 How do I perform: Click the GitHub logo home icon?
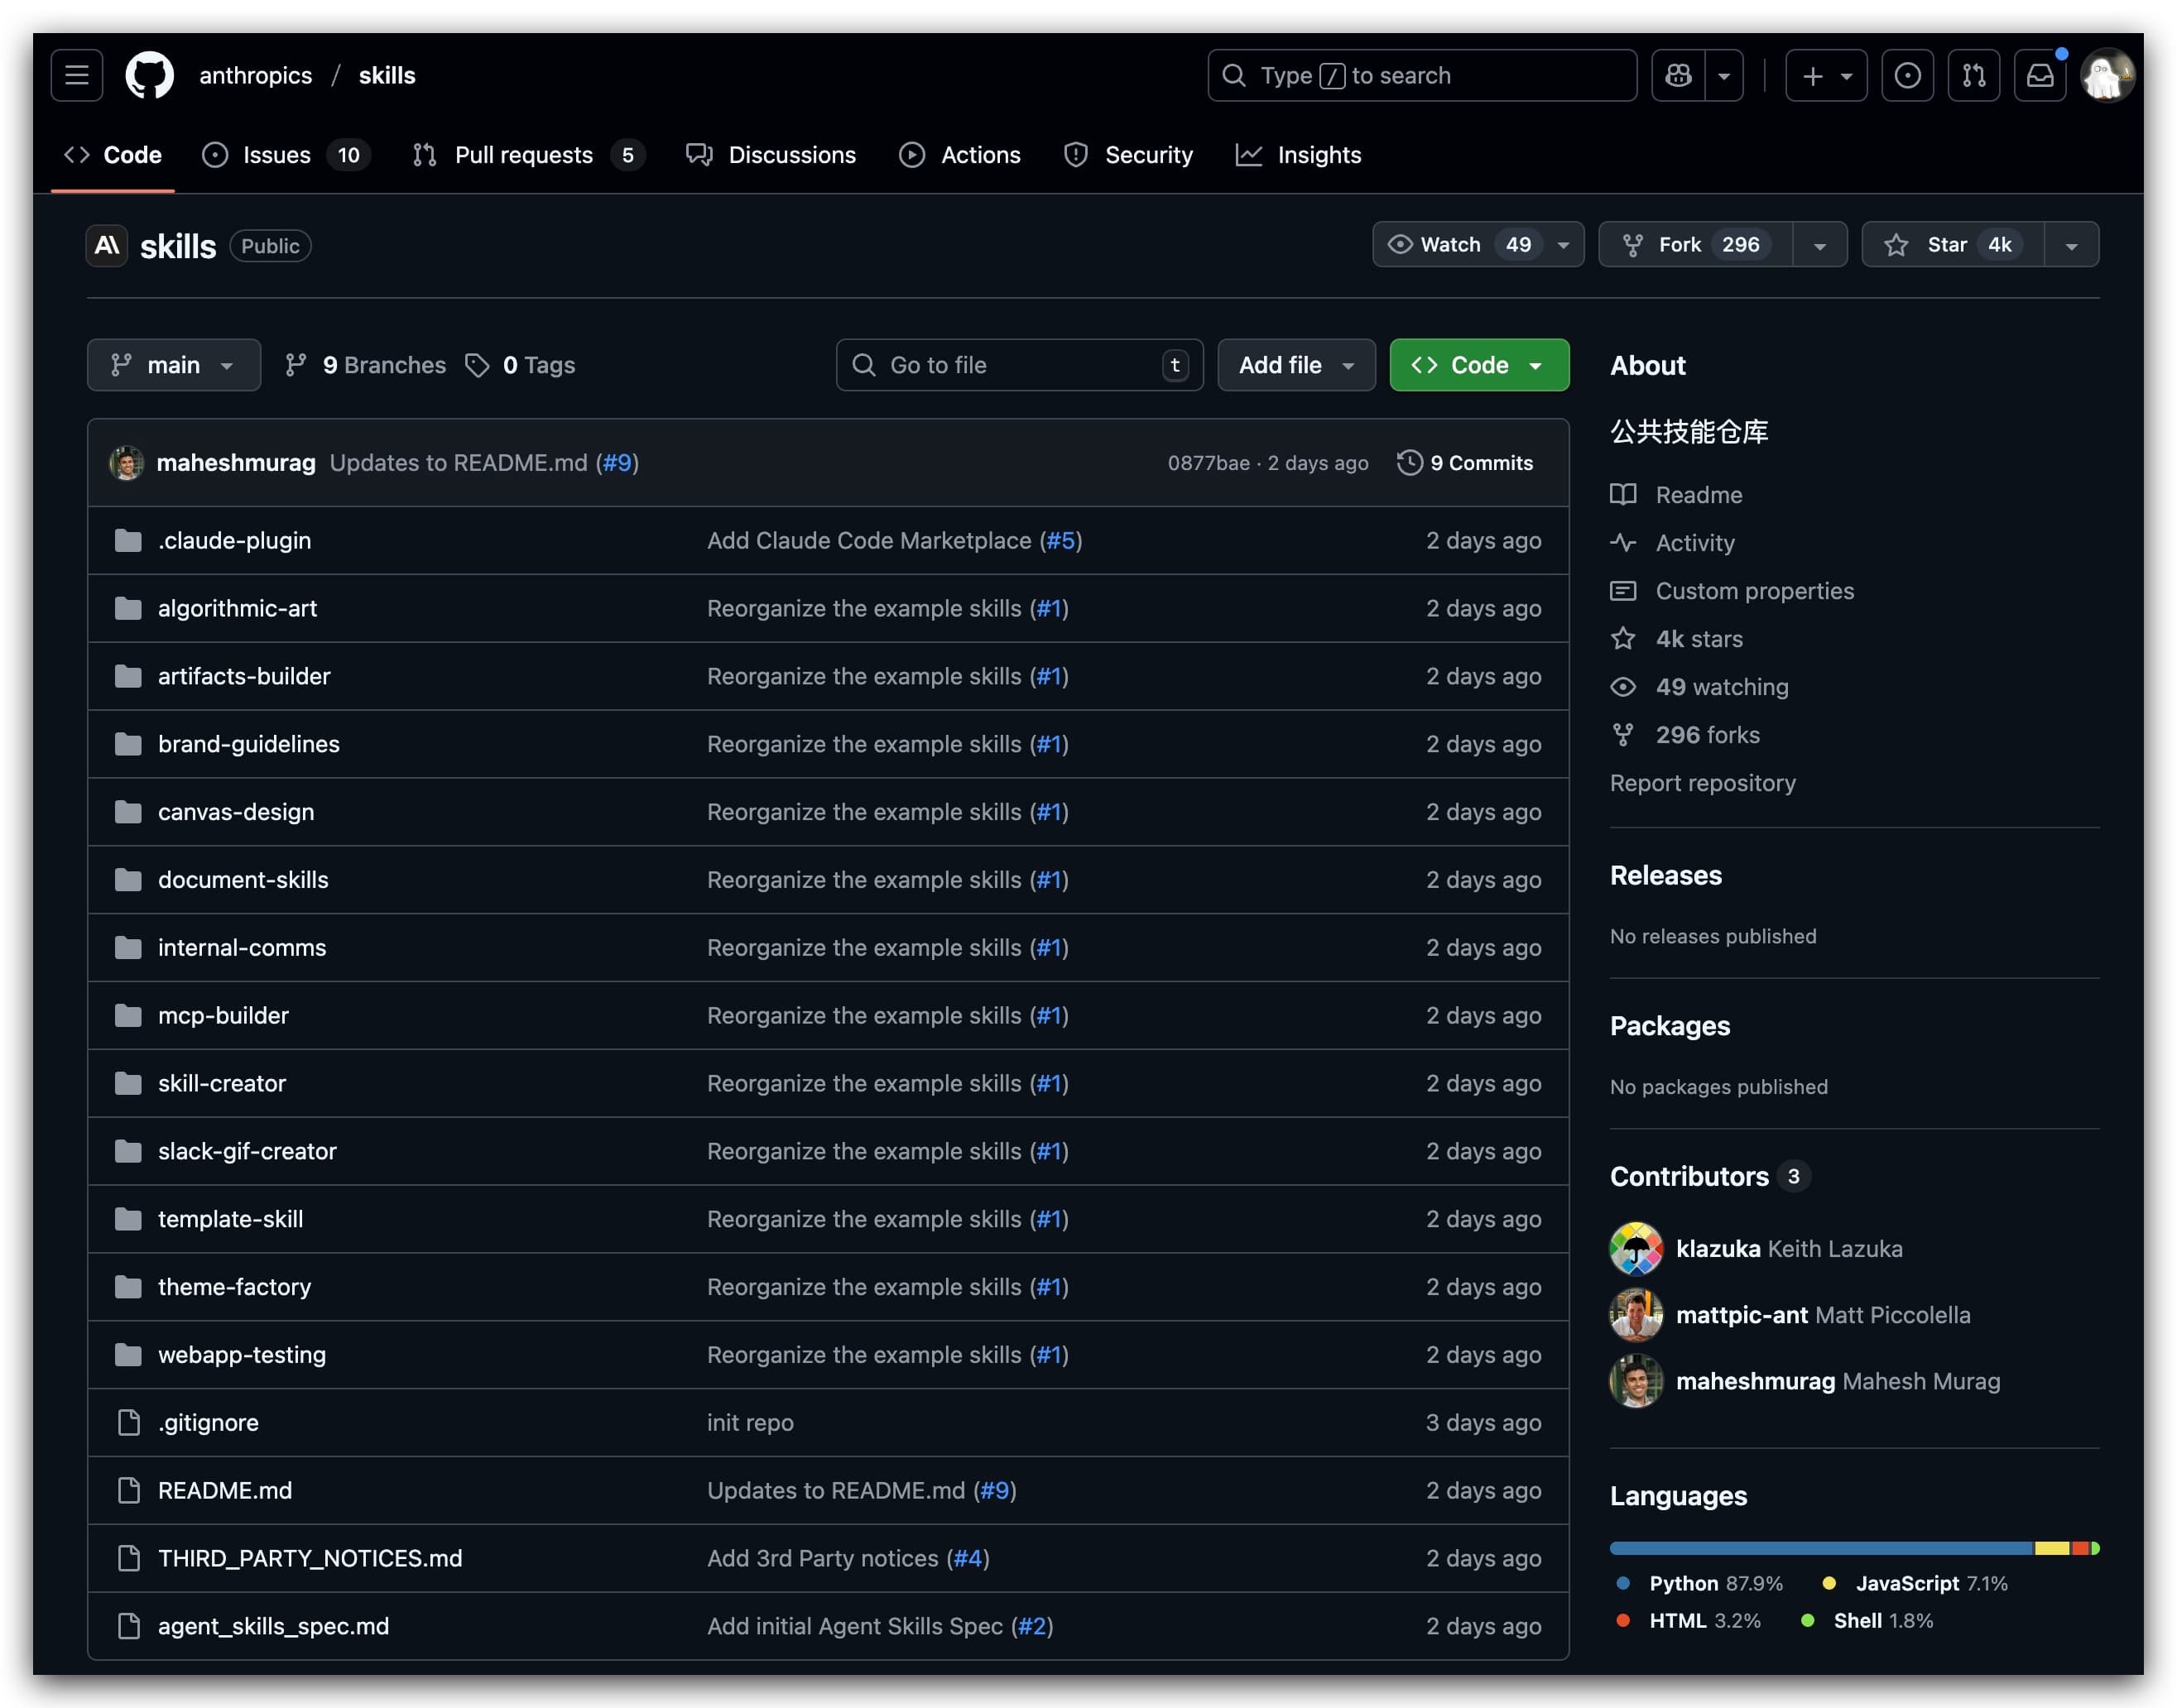click(x=149, y=75)
